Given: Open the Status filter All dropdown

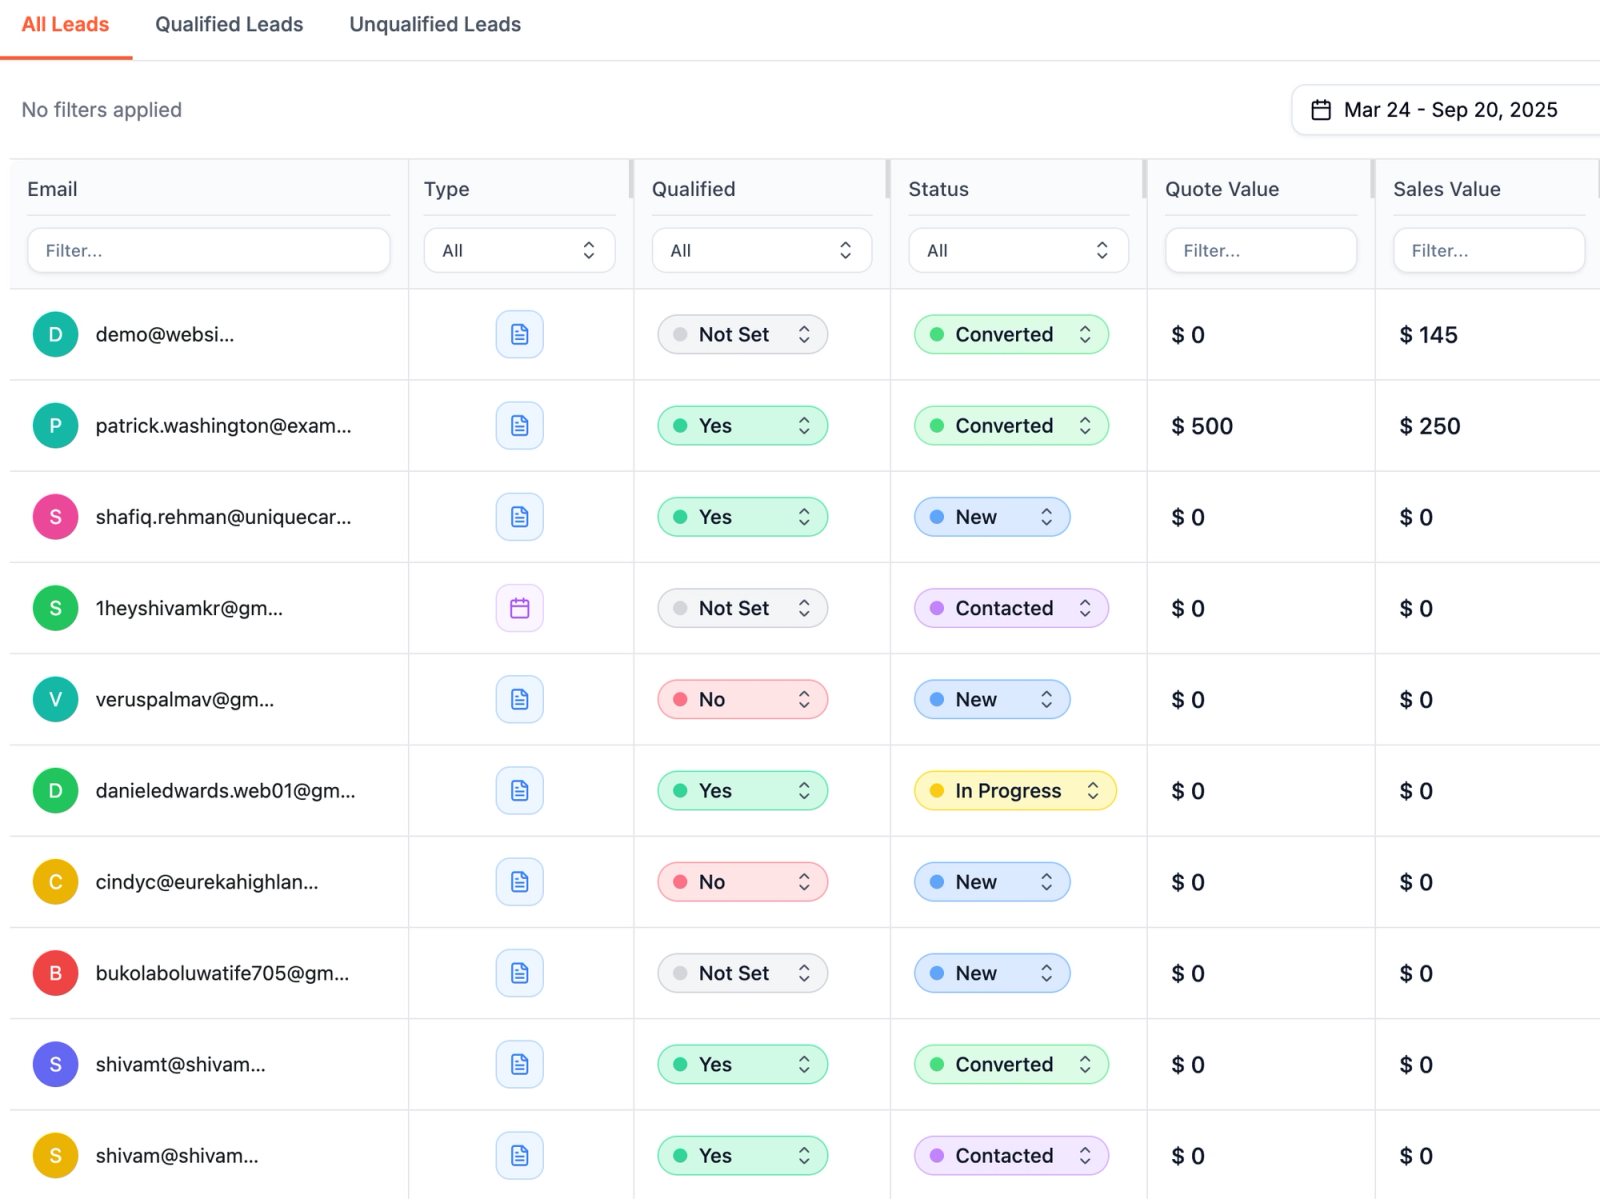Looking at the screenshot, I should point(1018,250).
